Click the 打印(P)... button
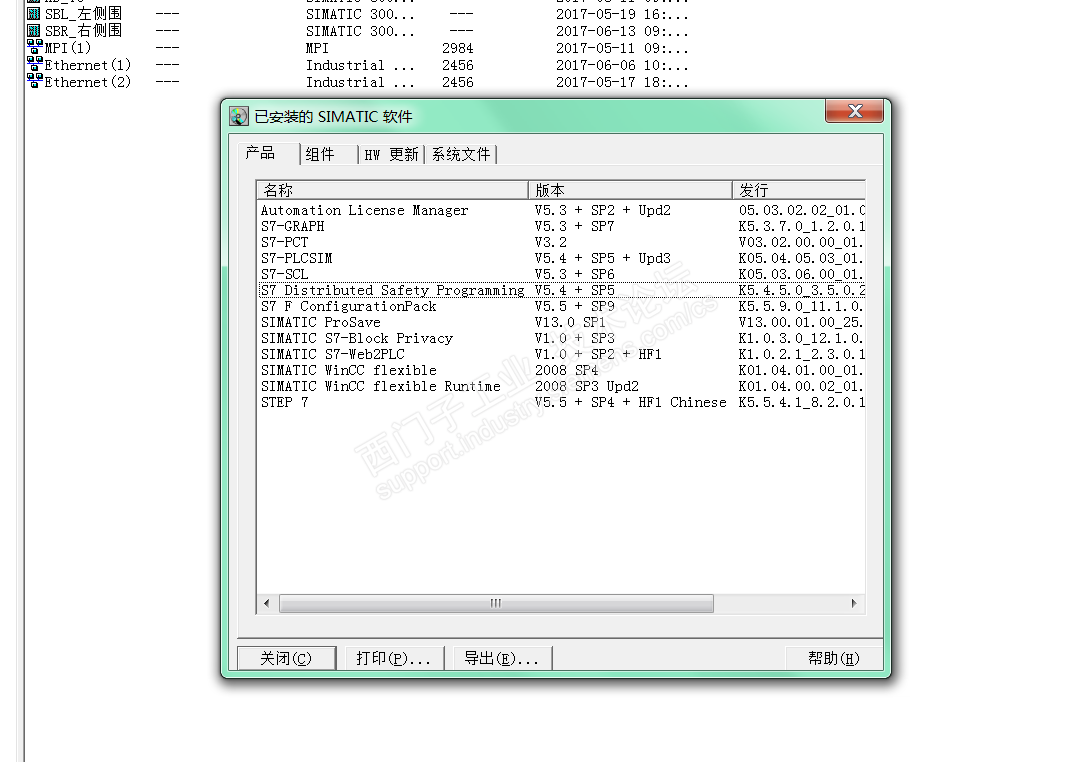The width and height of the screenshot is (1072, 762). [394, 658]
